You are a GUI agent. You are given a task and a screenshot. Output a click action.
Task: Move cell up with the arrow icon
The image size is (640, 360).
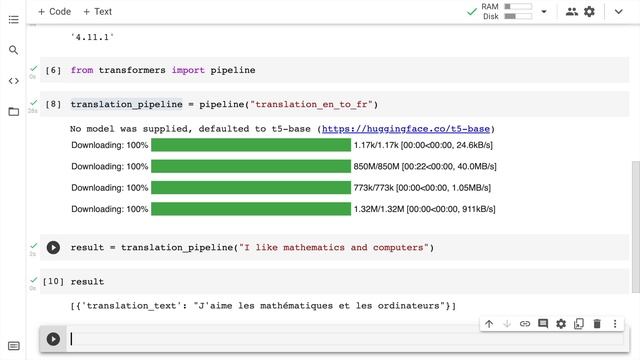point(489,324)
